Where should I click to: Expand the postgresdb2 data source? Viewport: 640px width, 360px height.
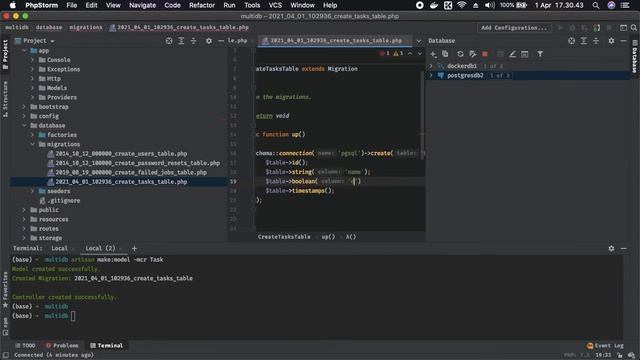(x=431, y=76)
